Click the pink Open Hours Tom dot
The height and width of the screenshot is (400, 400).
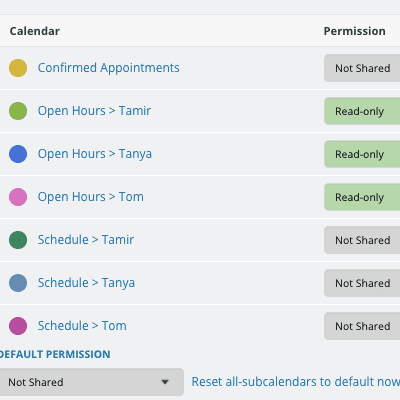(x=18, y=197)
